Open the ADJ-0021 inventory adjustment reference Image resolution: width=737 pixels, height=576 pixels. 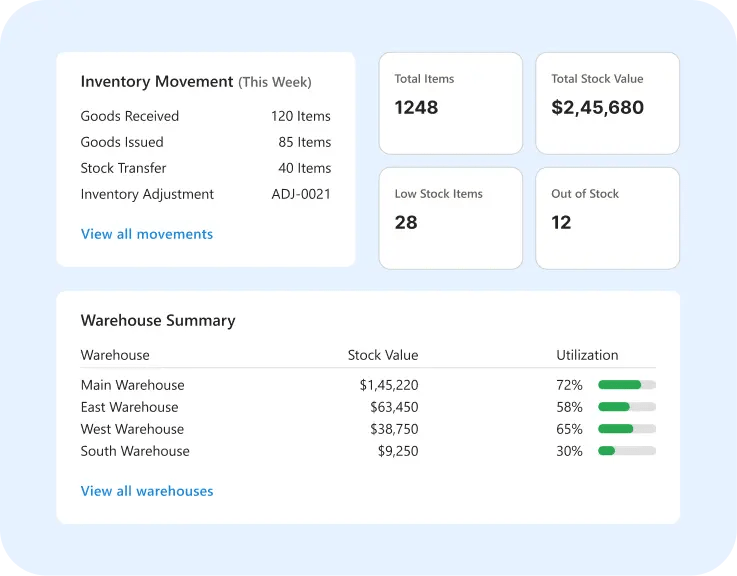(301, 194)
